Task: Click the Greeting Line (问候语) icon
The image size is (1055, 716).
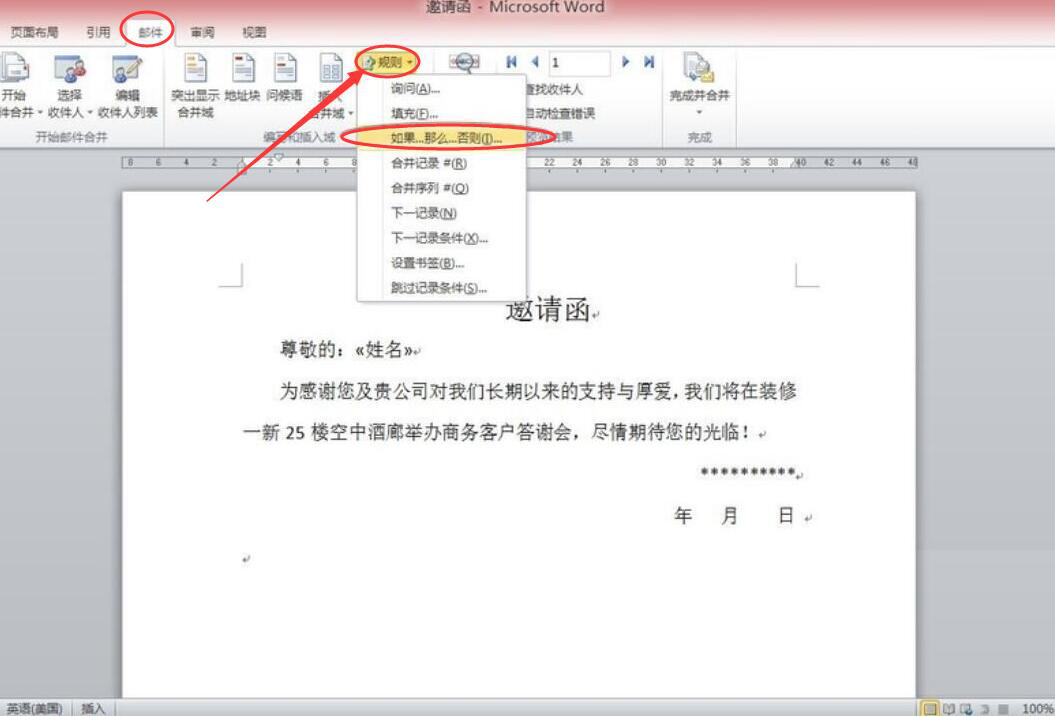Action: [x=285, y=69]
